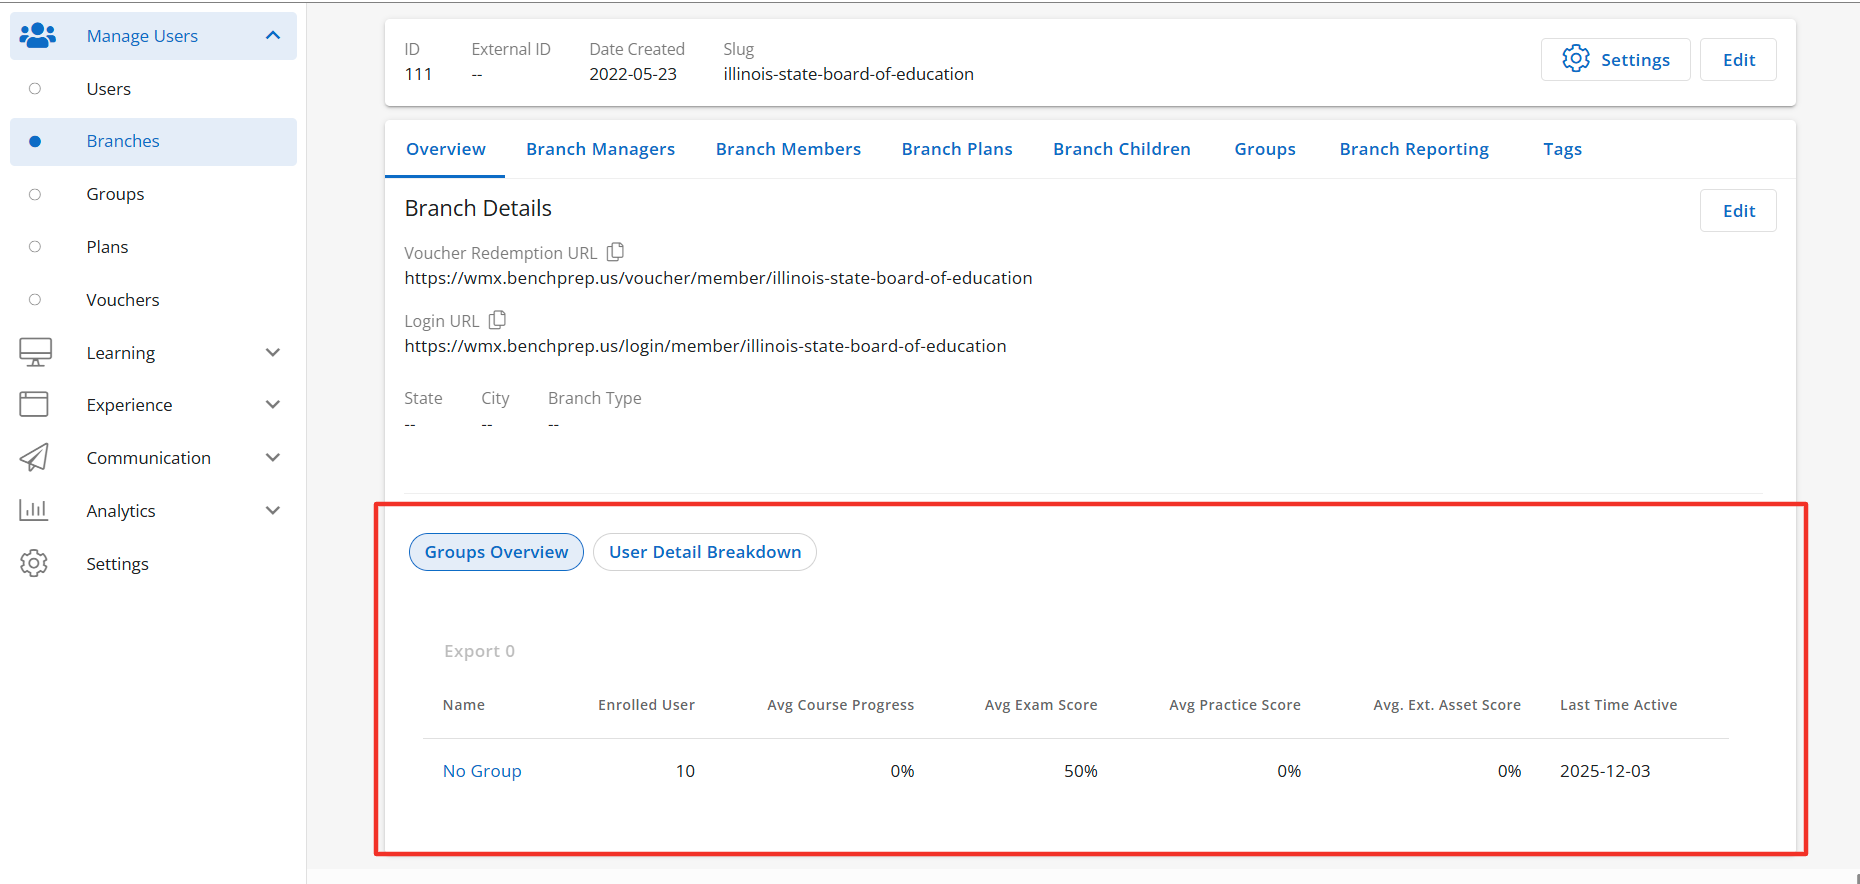This screenshot has height=884, width=1860.
Task: Copy the Voucher Redemption URL
Action: [x=616, y=252]
